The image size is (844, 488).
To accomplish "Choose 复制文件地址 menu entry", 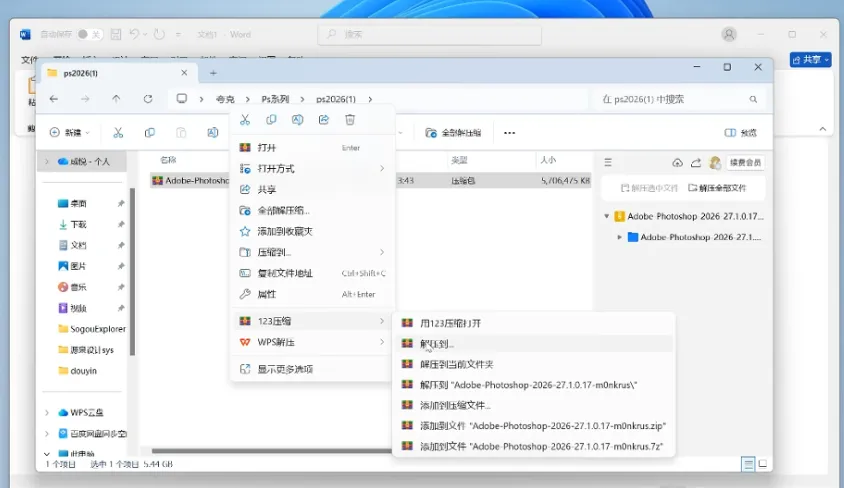I will [x=313, y=273].
